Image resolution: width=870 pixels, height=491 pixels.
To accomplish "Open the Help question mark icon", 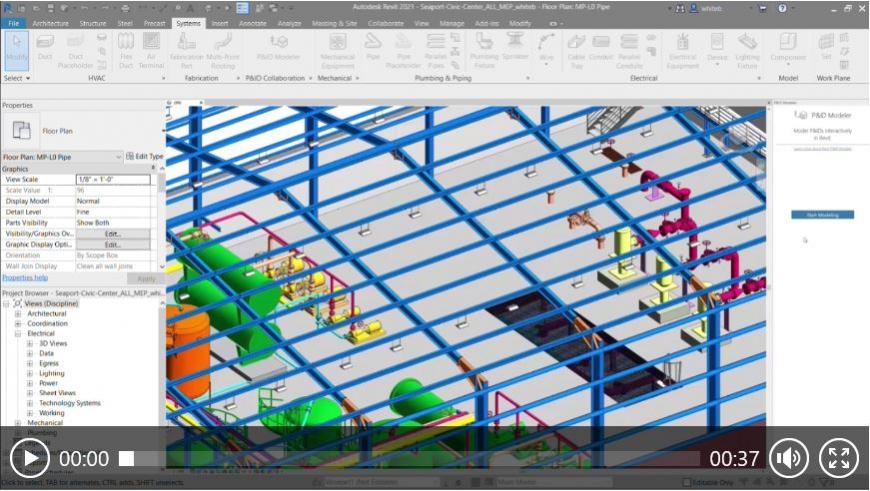I will tap(782, 8).
